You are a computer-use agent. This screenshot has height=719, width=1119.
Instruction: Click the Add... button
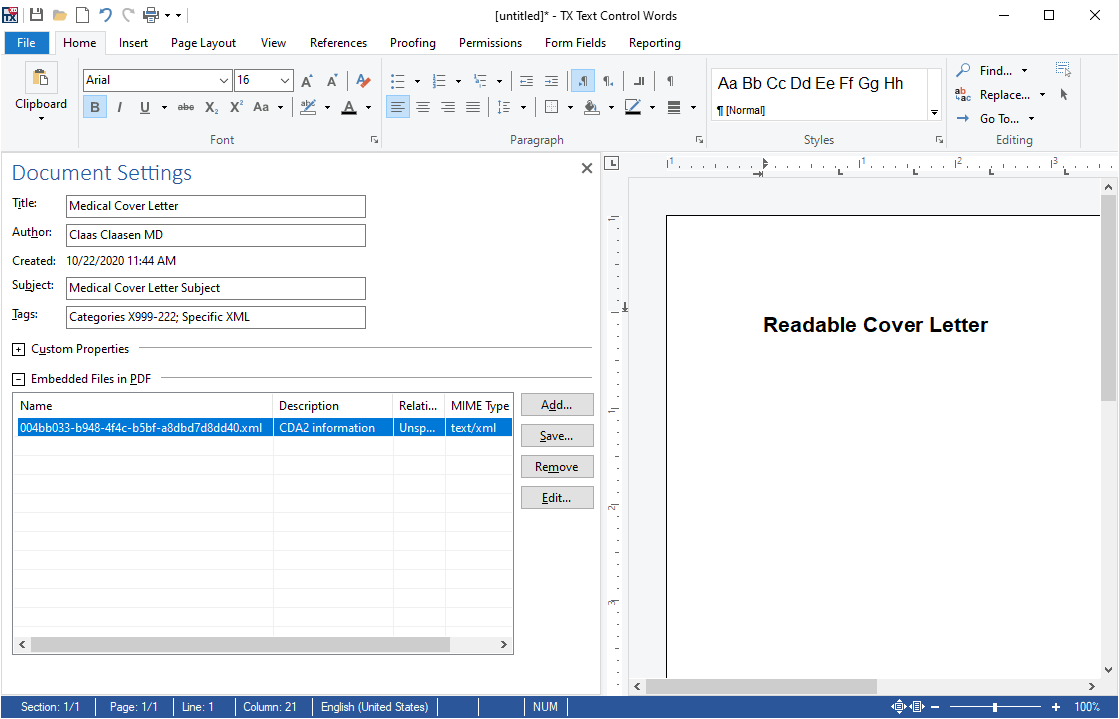pos(557,405)
